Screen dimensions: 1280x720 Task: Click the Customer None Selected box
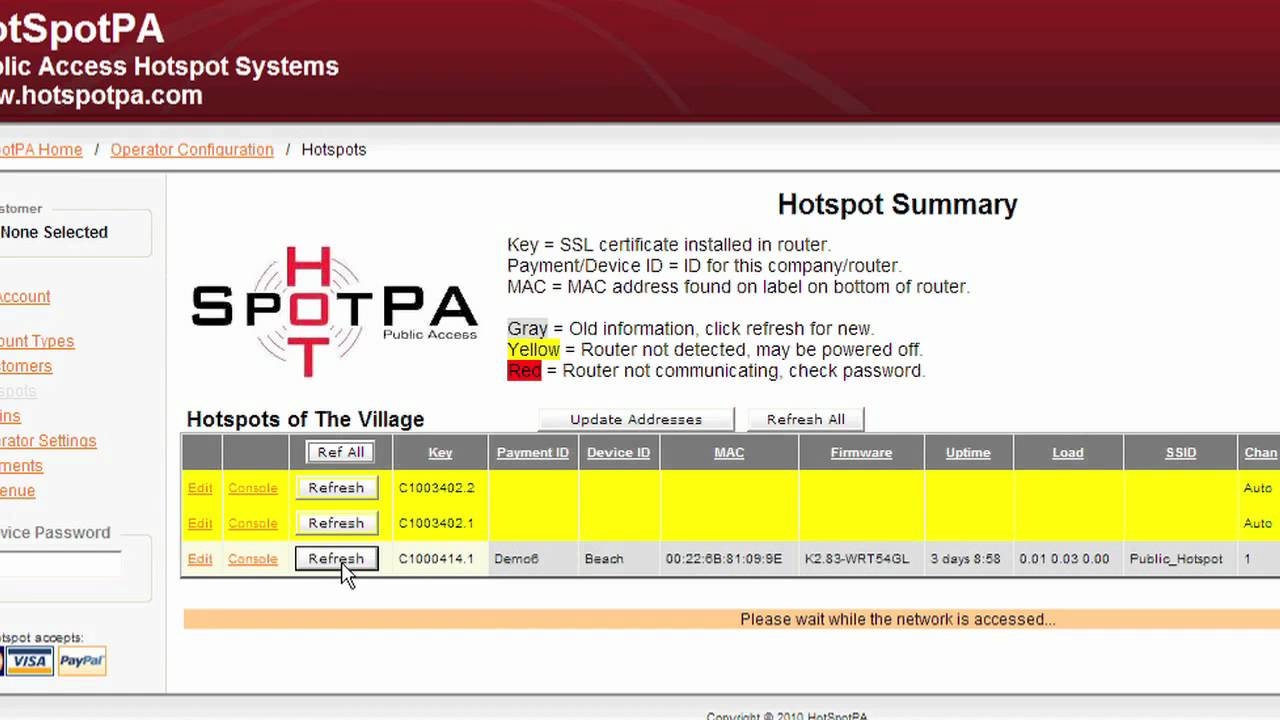pyautogui.click(x=74, y=232)
